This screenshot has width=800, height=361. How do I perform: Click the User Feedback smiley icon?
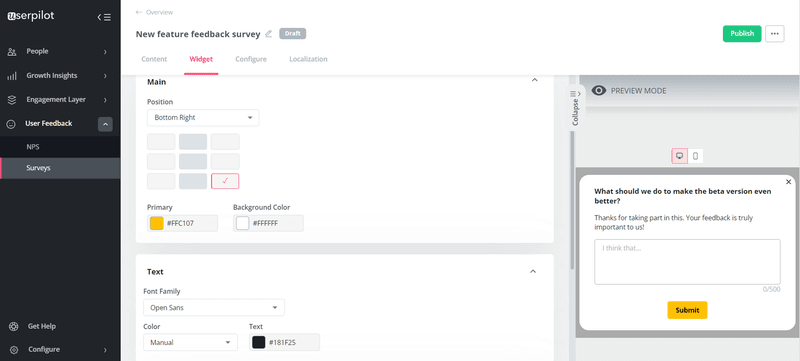pyautogui.click(x=11, y=124)
